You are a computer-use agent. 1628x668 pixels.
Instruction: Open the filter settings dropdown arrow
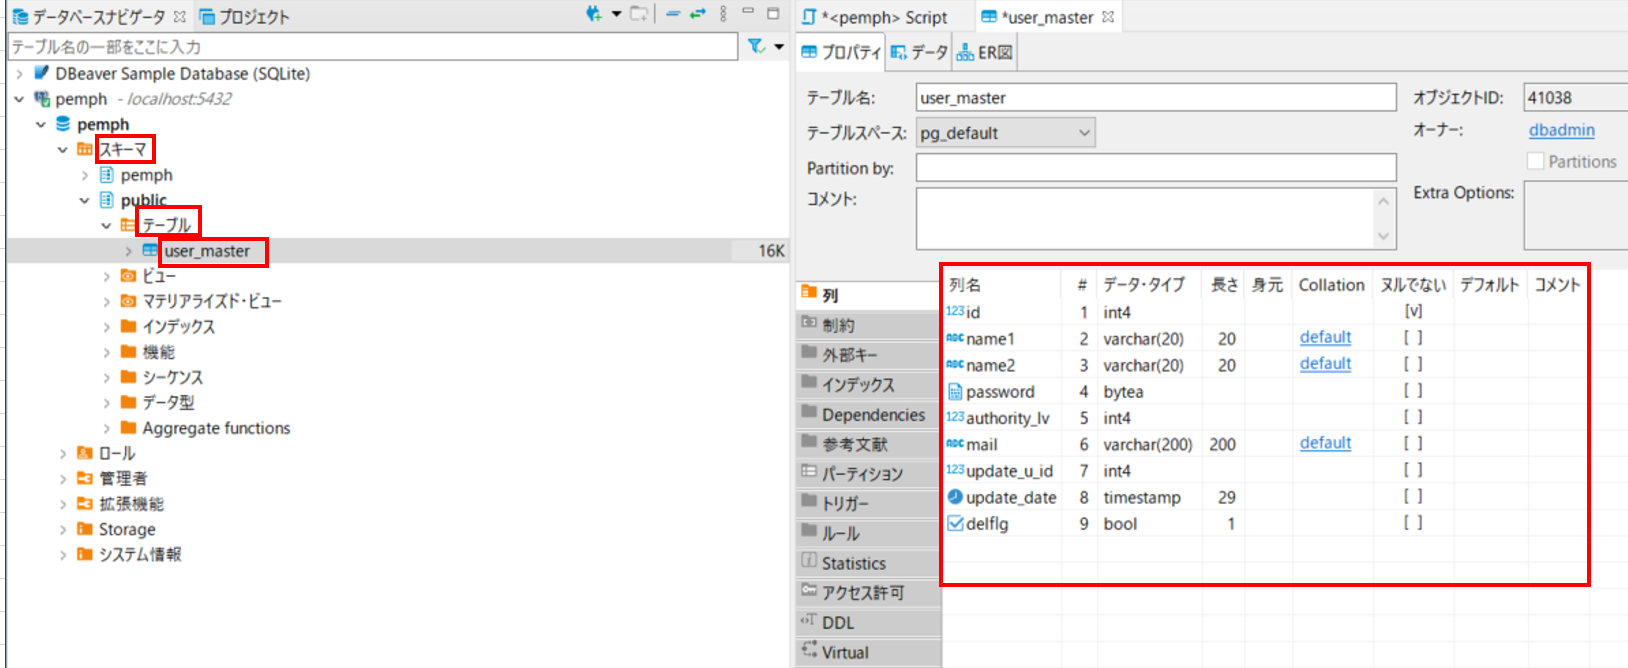point(779,46)
